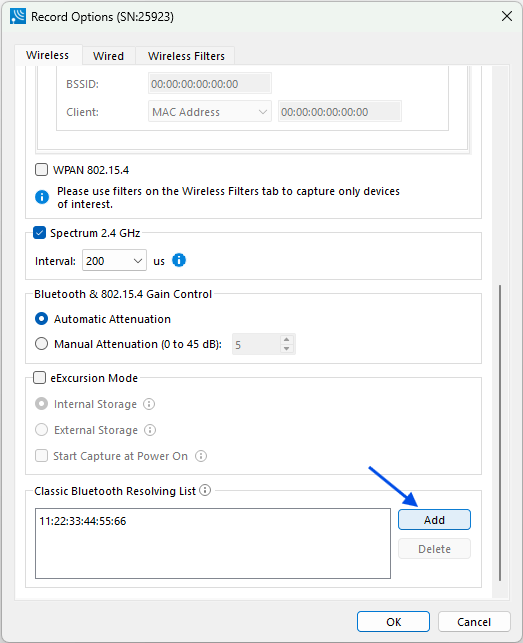Uncheck Spectrum 2.4 GHz

point(39,233)
